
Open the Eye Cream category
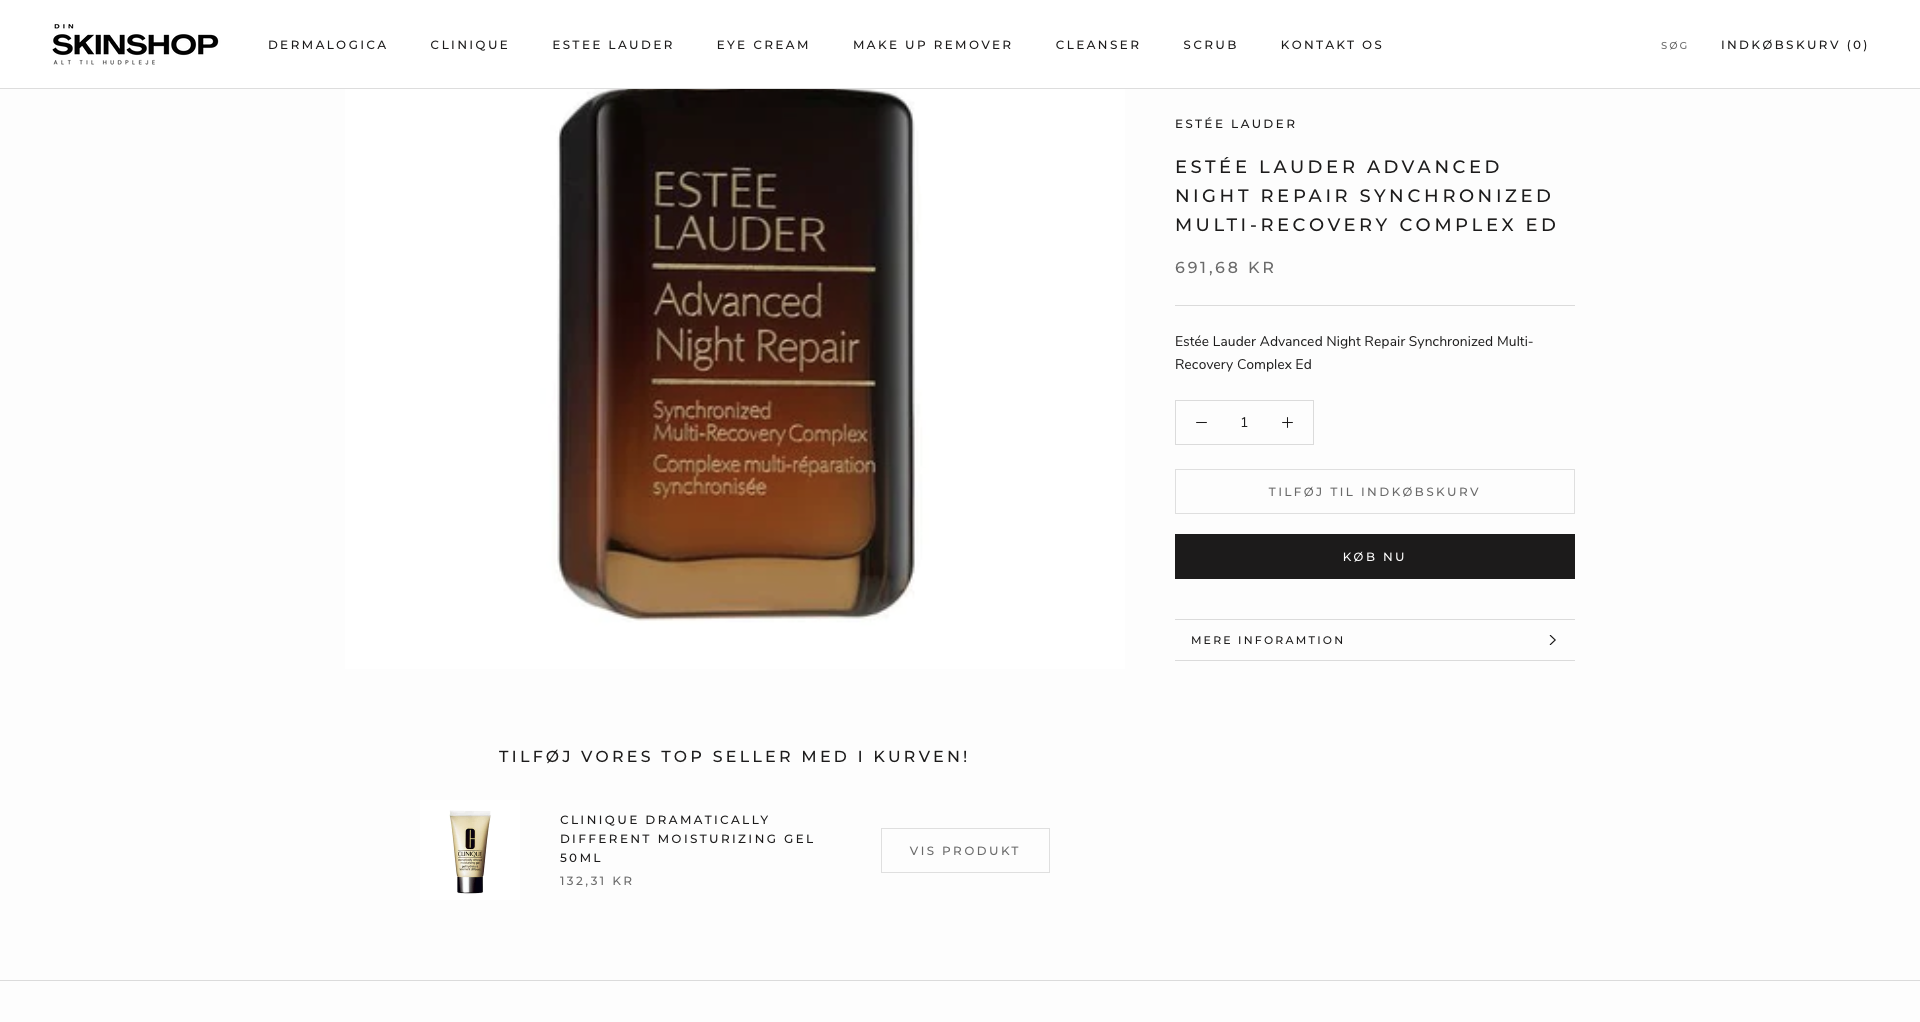pos(763,45)
